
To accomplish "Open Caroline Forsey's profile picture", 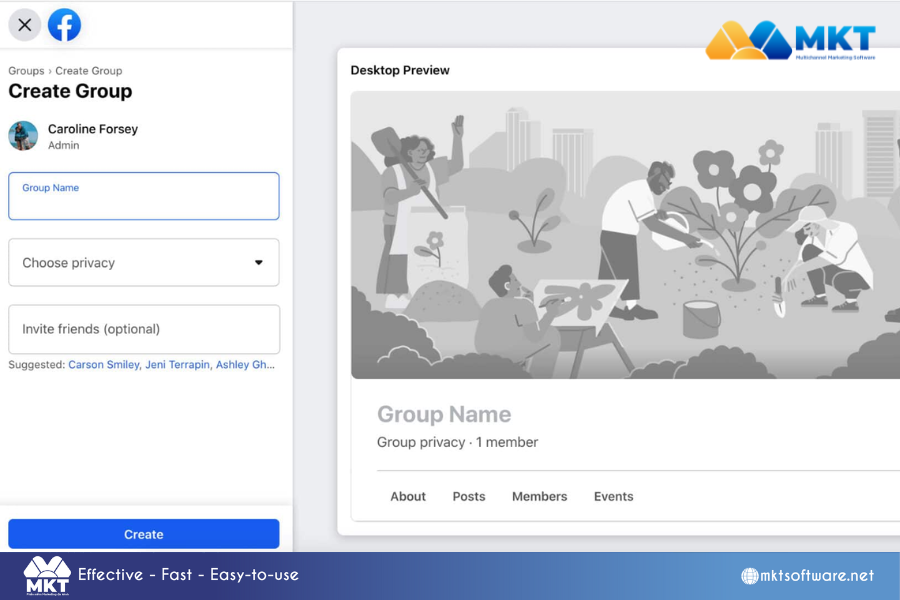I will (x=23, y=136).
